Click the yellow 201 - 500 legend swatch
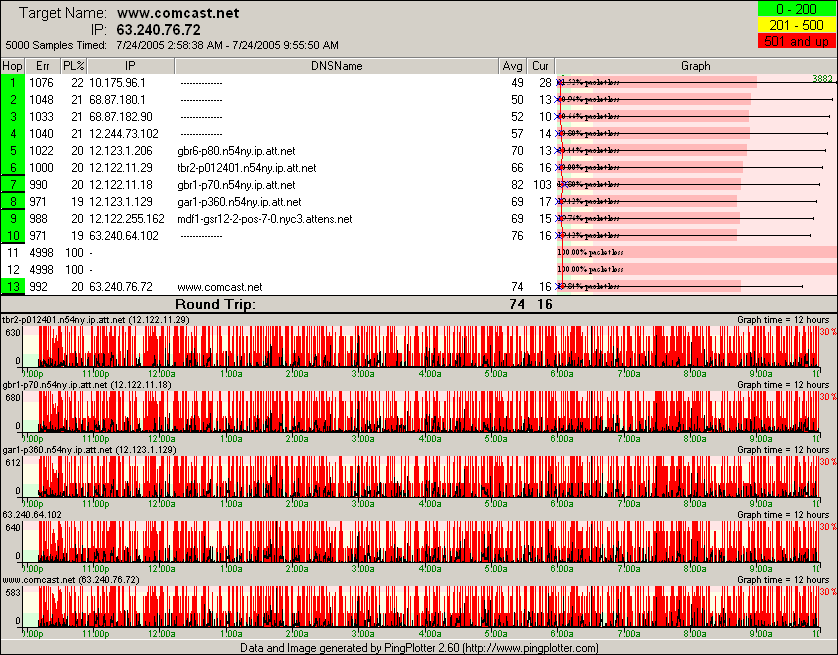This screenshot has height=655, width=838. pyautogui.click(x=796, y=25)
